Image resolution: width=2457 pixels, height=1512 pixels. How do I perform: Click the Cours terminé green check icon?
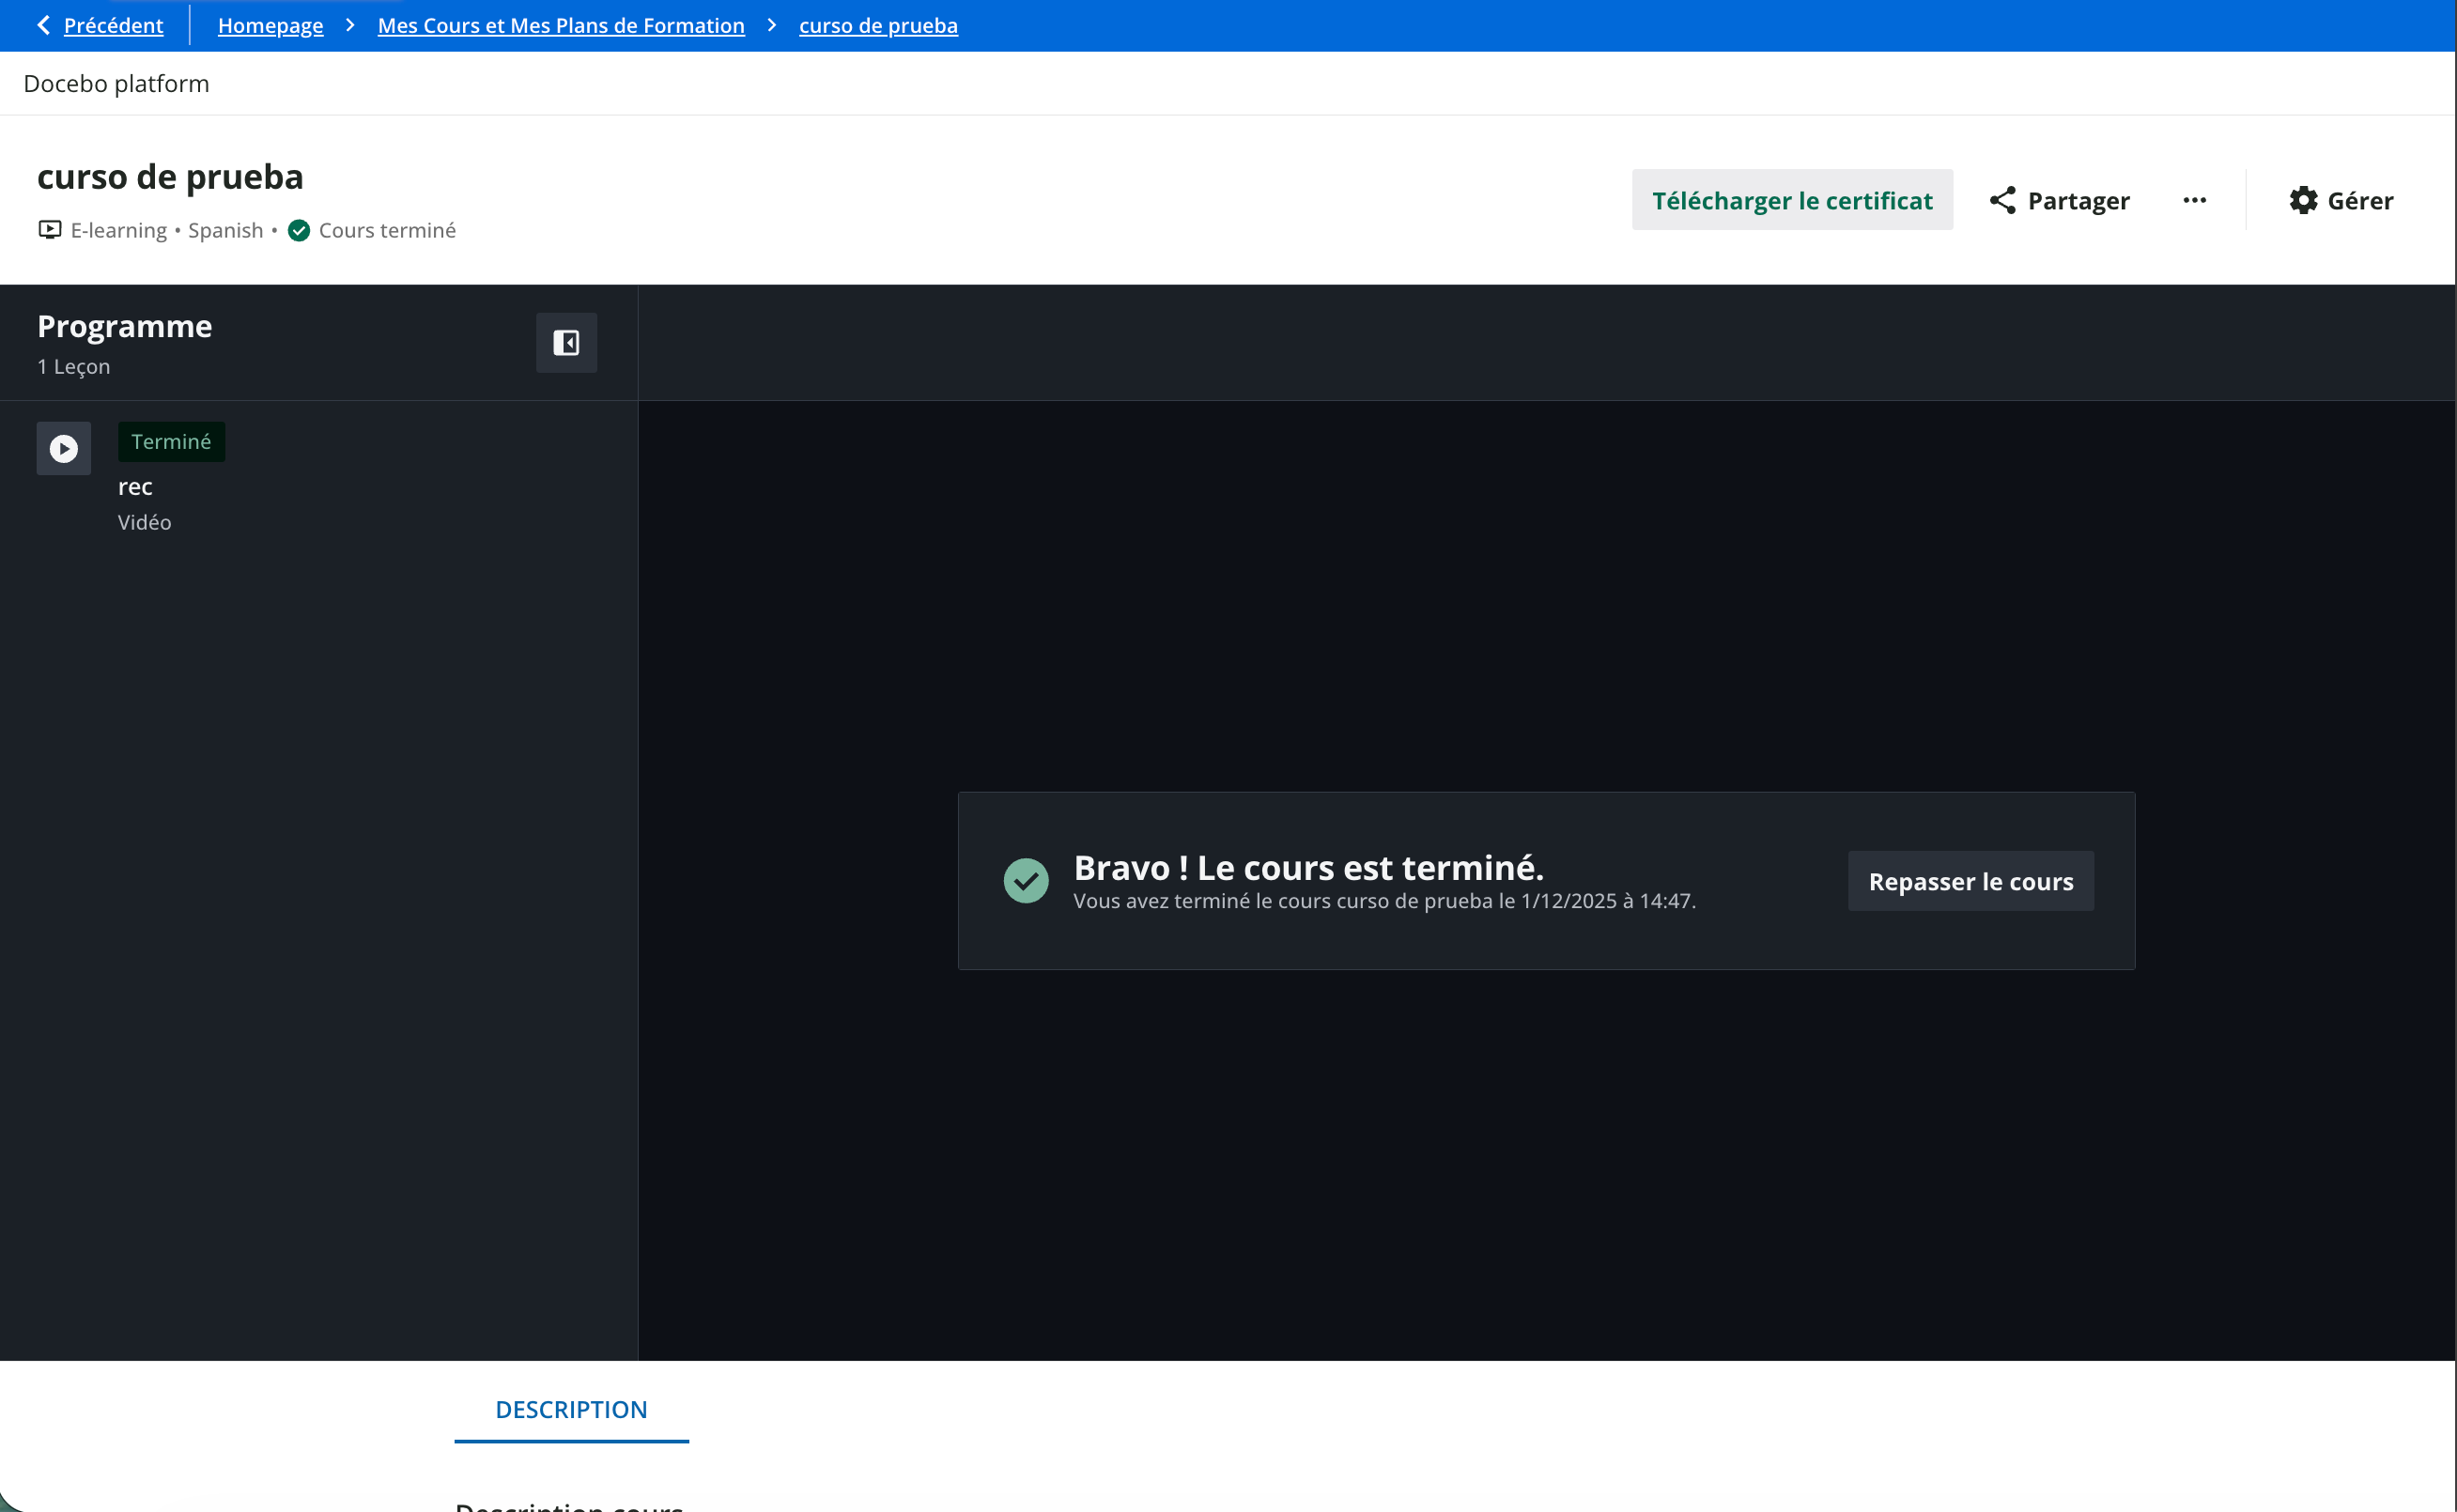[298, 231]
